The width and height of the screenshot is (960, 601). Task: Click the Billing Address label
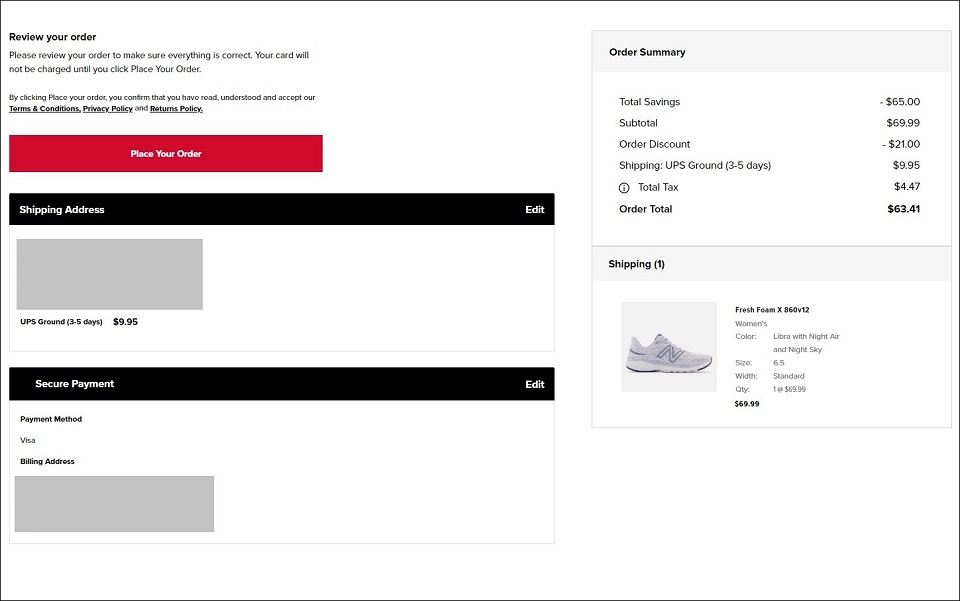tap(47, 461)
